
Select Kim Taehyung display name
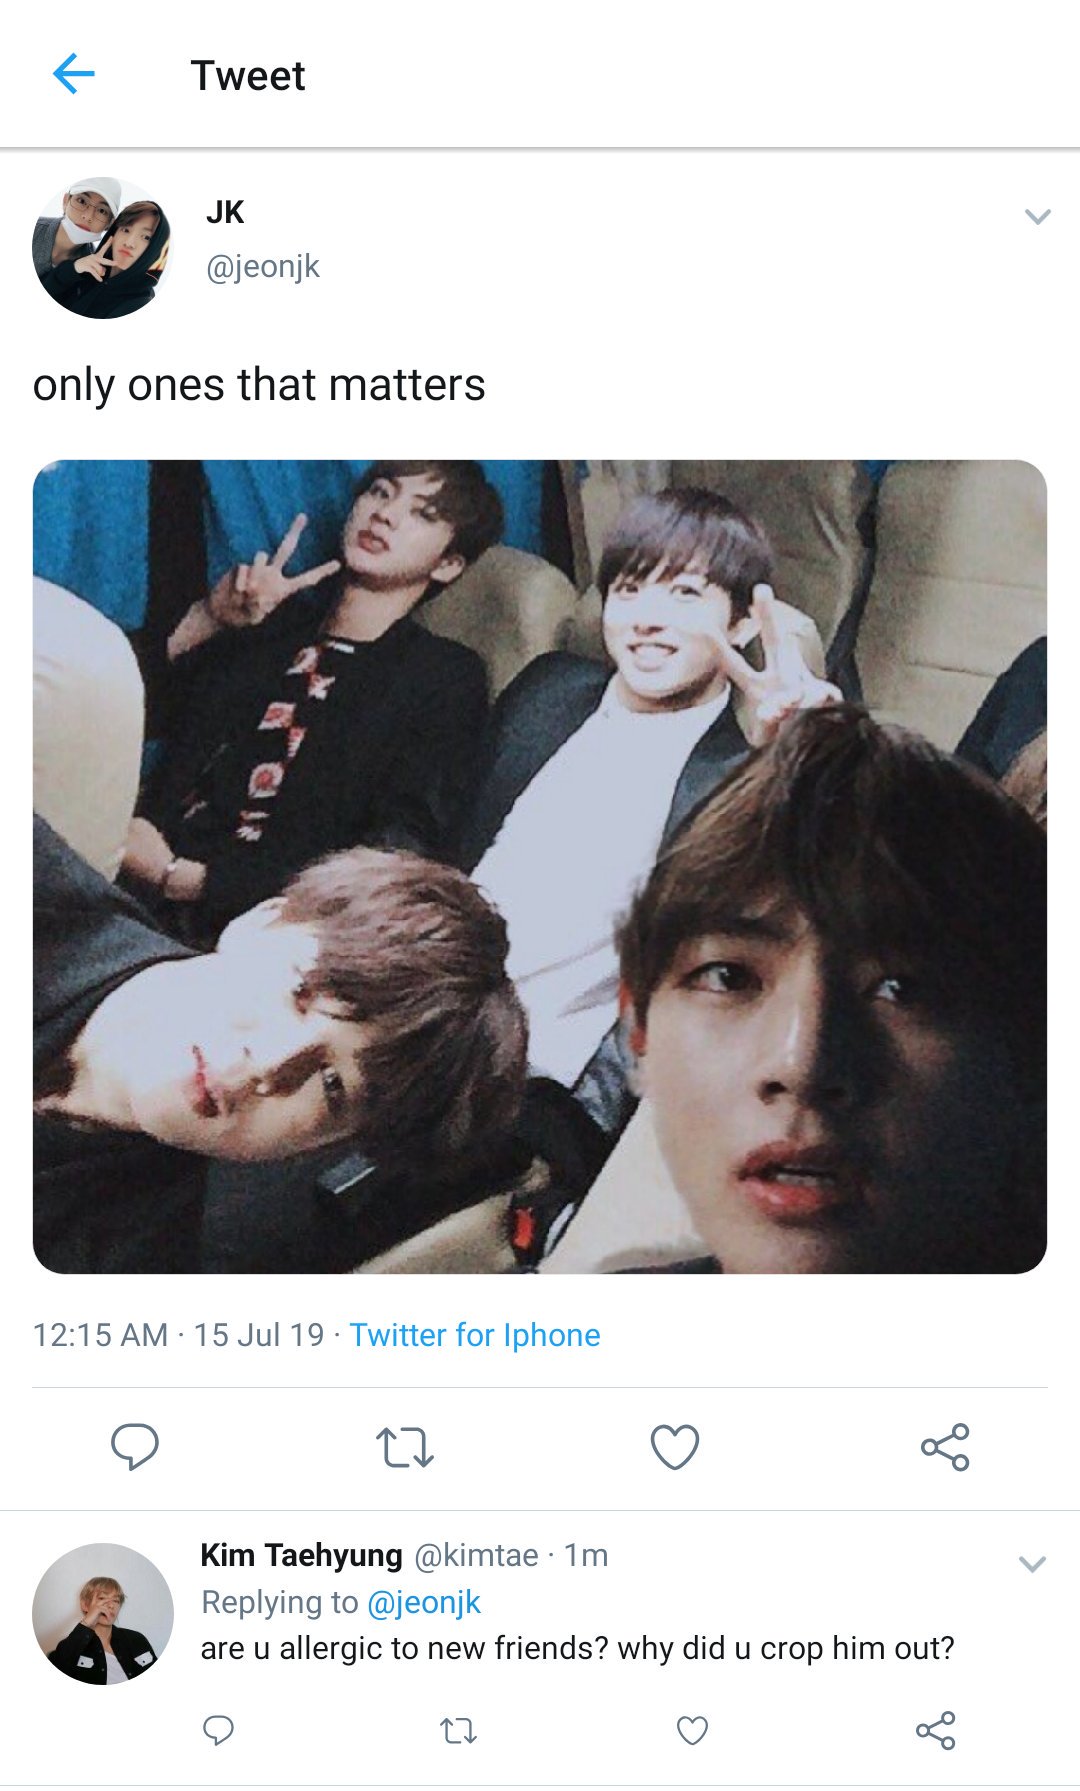pyautogui.click(x=301, y=1555)
